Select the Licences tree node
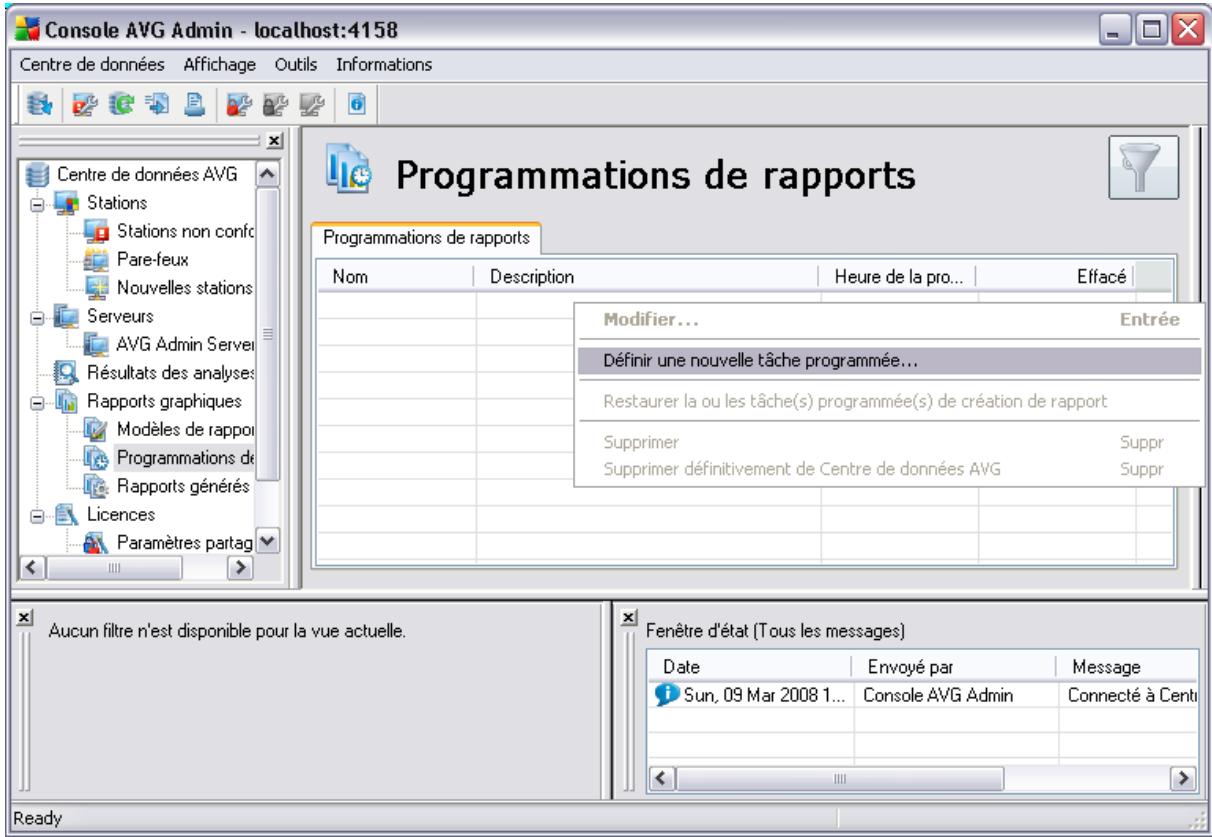1212x837 pixels. point(120,515)
